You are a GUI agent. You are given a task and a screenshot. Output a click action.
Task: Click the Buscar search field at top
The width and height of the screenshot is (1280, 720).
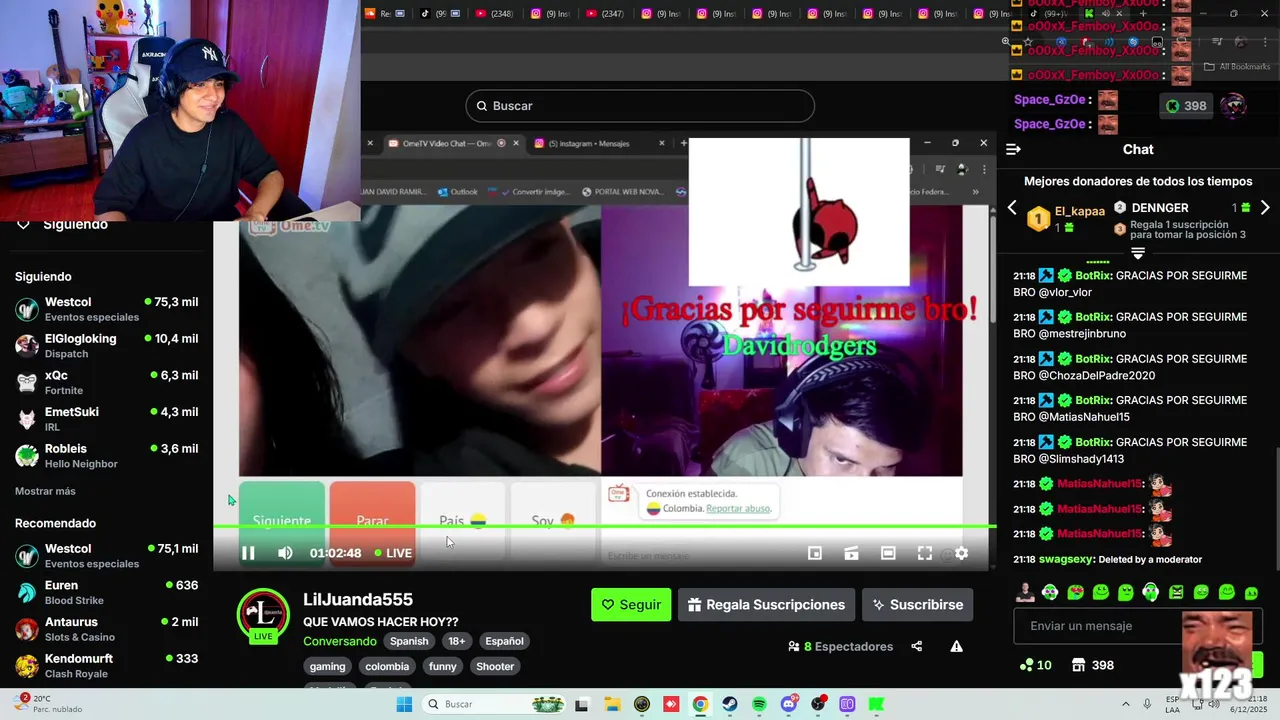click(640, 106)
